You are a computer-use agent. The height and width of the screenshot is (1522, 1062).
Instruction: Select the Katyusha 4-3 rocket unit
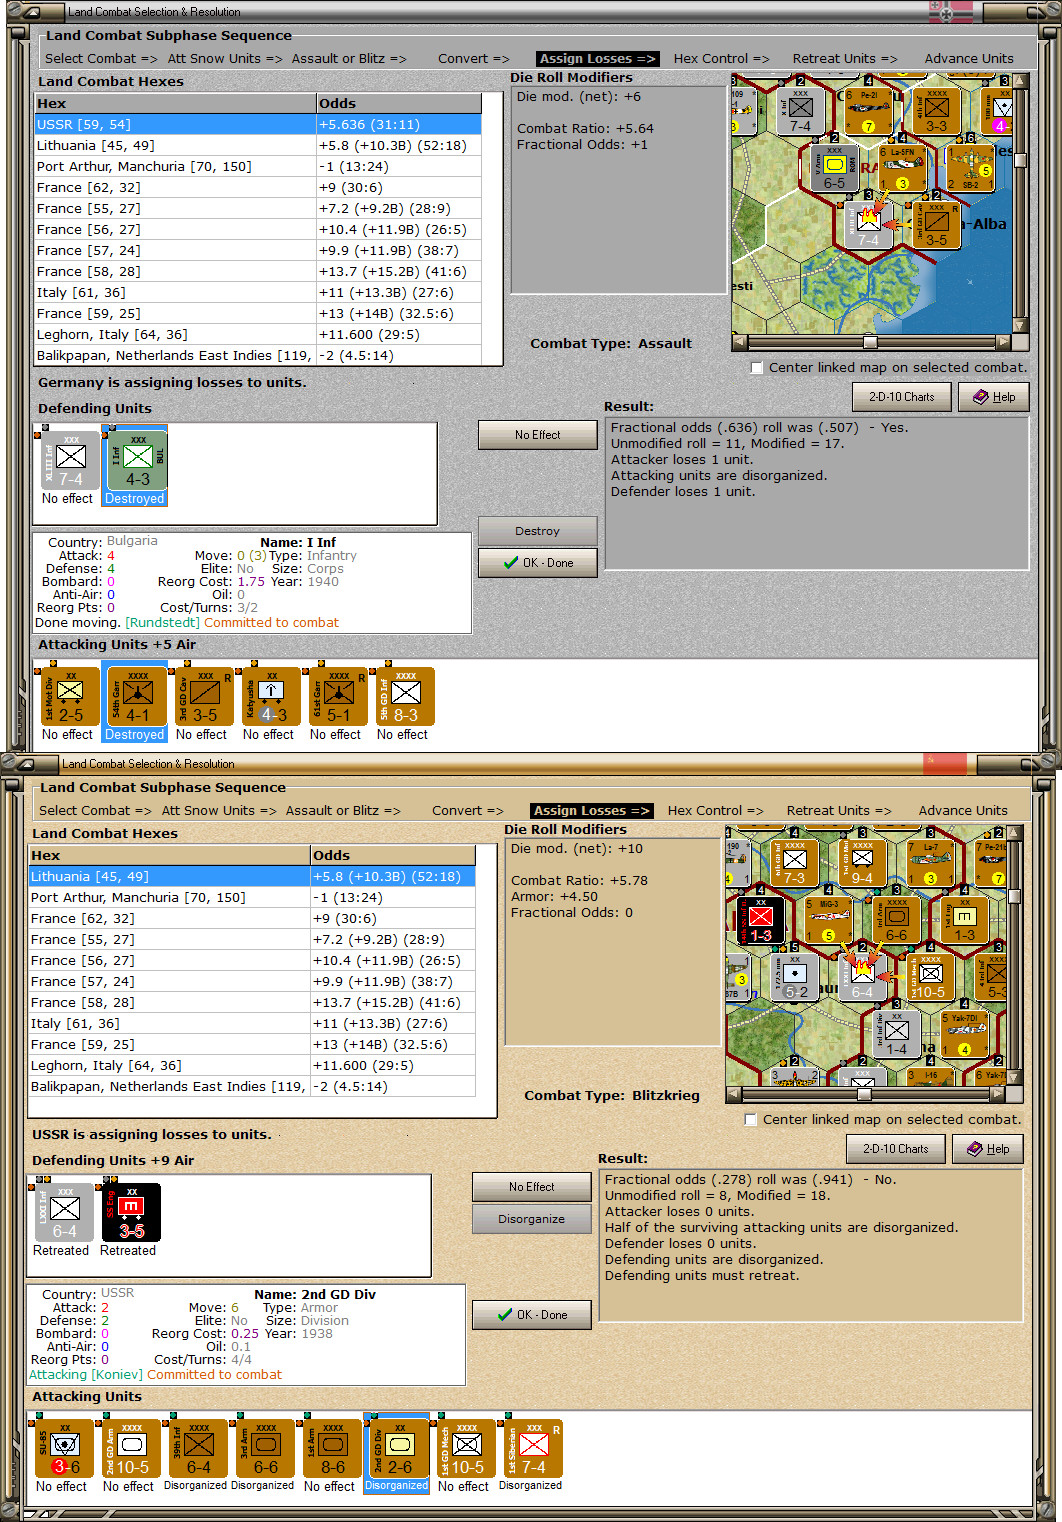point(271,696)
